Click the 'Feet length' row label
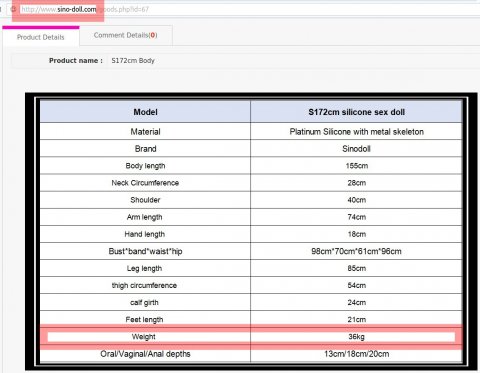Image resolution: width=480 pixels, height=373 pixels. (x=144, y=320)
